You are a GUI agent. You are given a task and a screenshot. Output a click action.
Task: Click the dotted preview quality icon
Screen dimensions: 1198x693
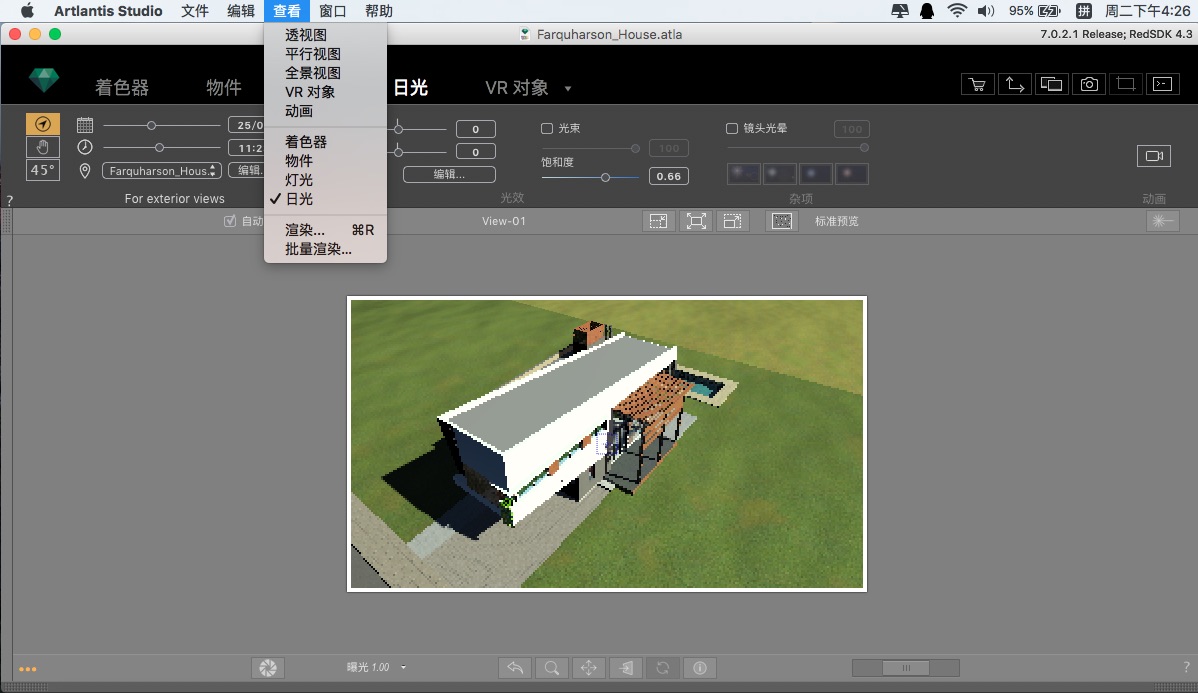[782, 221]
